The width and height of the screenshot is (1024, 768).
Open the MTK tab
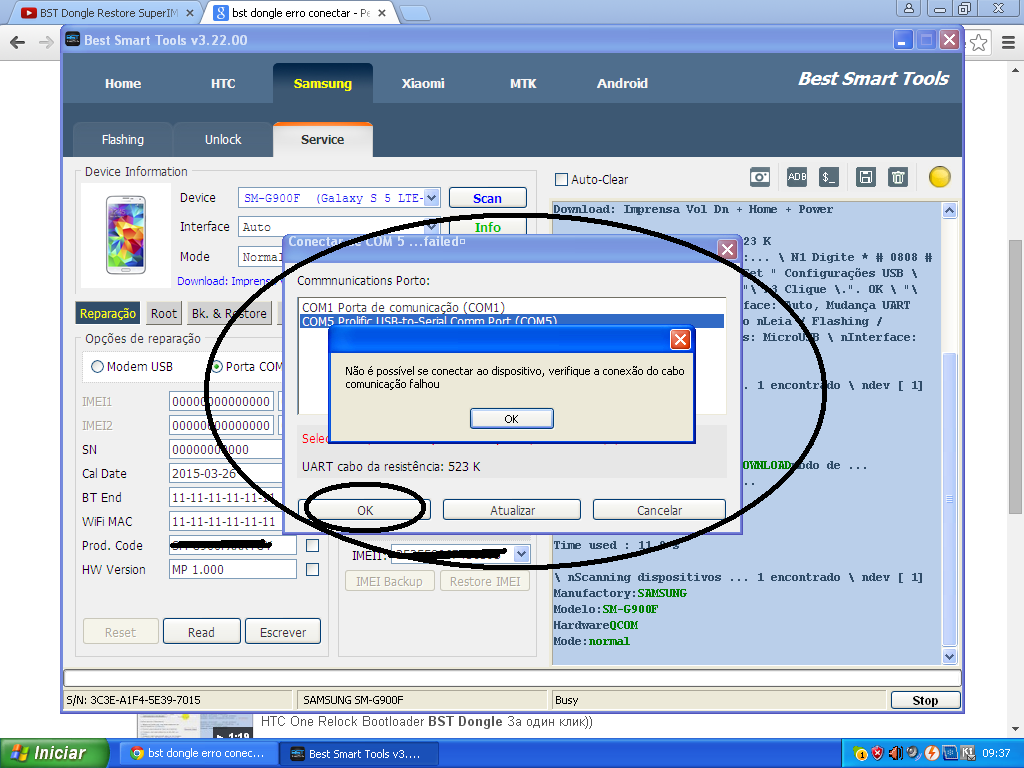tap(523, 84)
